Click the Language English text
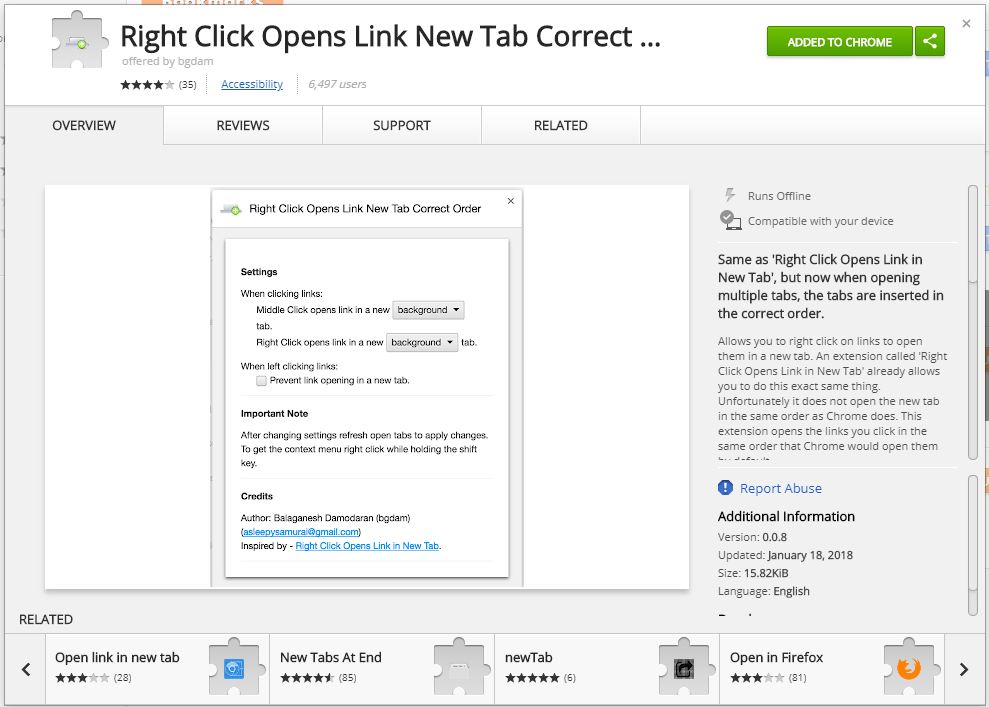The image size is (989, 707). [764, 591]
